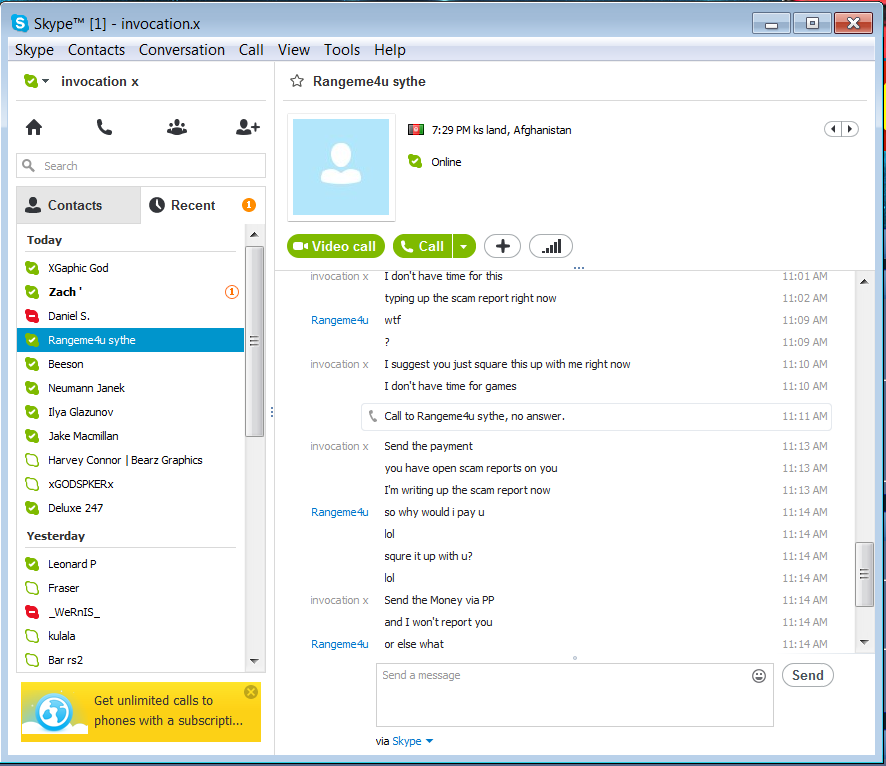This screenshot has width=886, height=766.
Task: Click the unread badge next to Zach
Action: tap(232, 292)
